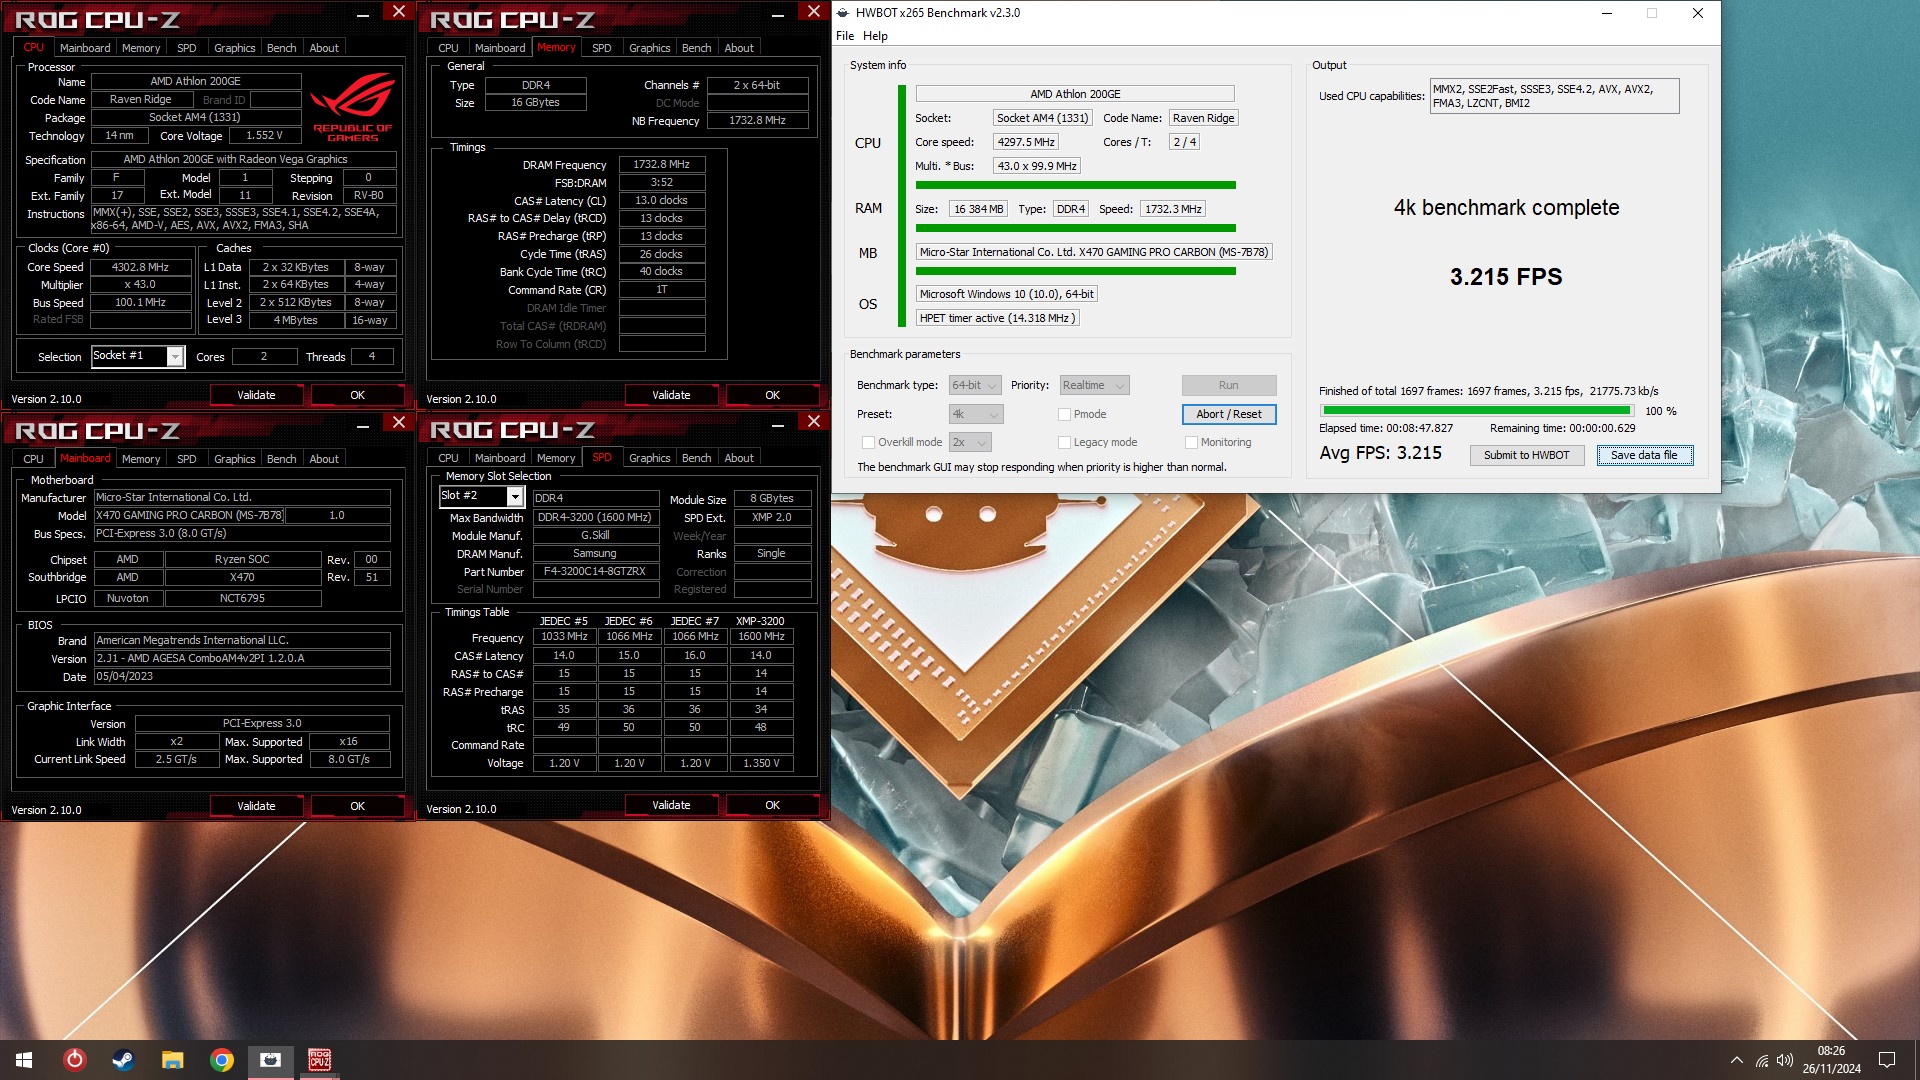
Task: Close the CPU-Z window showing Memory tab
Action: click(813, 12)
